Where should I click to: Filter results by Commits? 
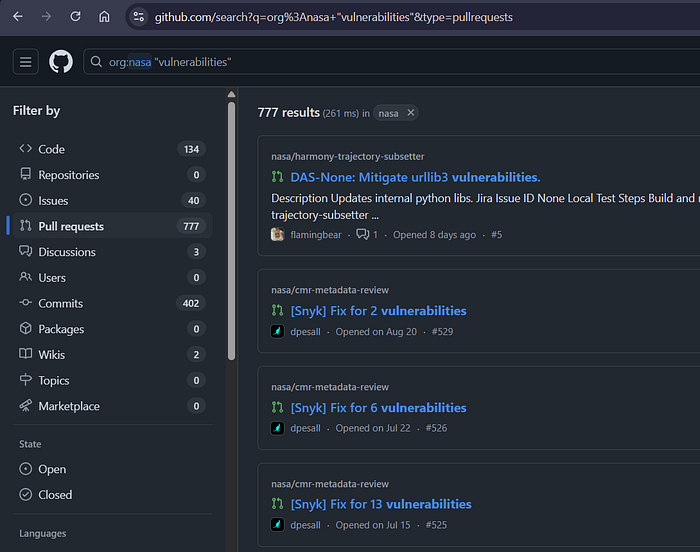[112, 303]
